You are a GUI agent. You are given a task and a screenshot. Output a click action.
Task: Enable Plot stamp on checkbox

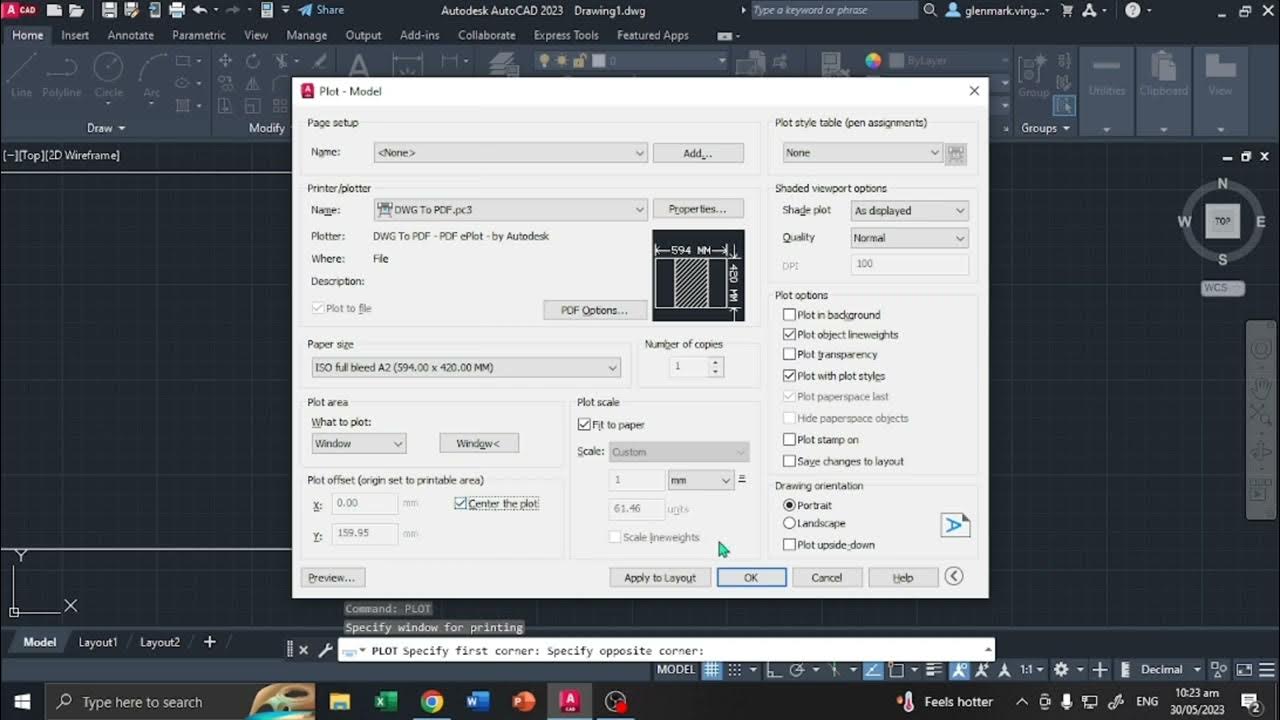[789, 439]
